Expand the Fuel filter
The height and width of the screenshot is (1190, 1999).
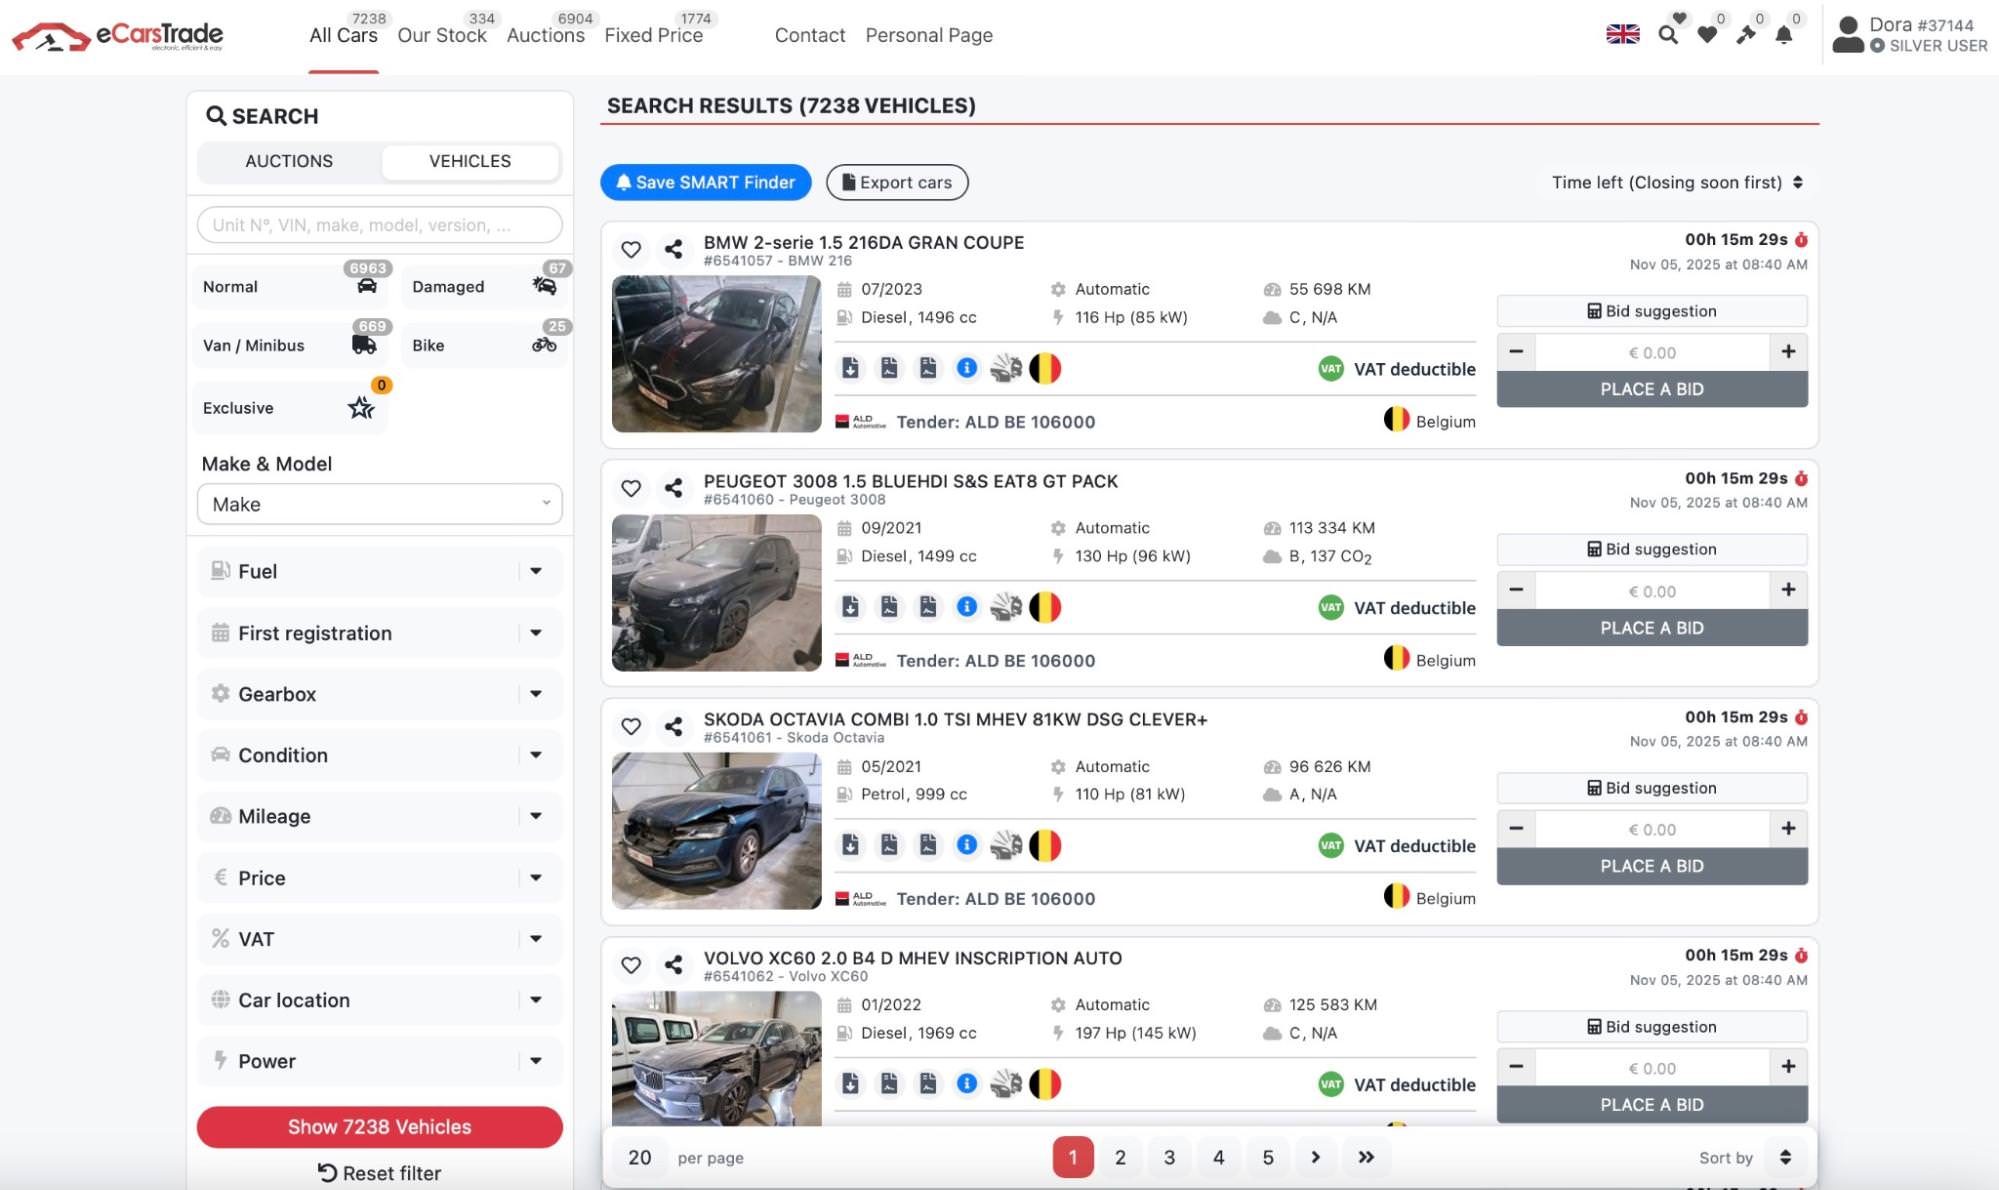[x=380, y=571]
